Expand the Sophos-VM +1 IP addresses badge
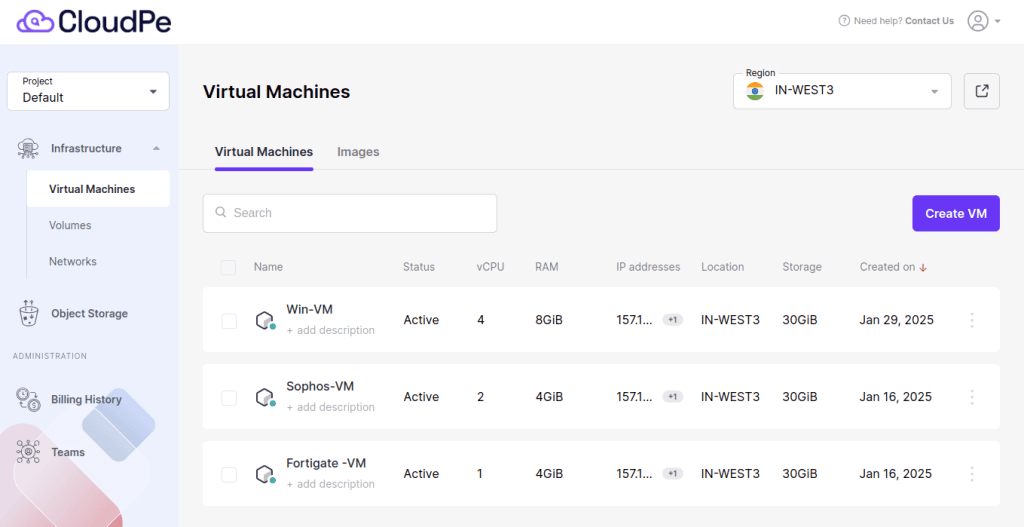Viewport: 1024px width, 527px height. tap(673, 397)
